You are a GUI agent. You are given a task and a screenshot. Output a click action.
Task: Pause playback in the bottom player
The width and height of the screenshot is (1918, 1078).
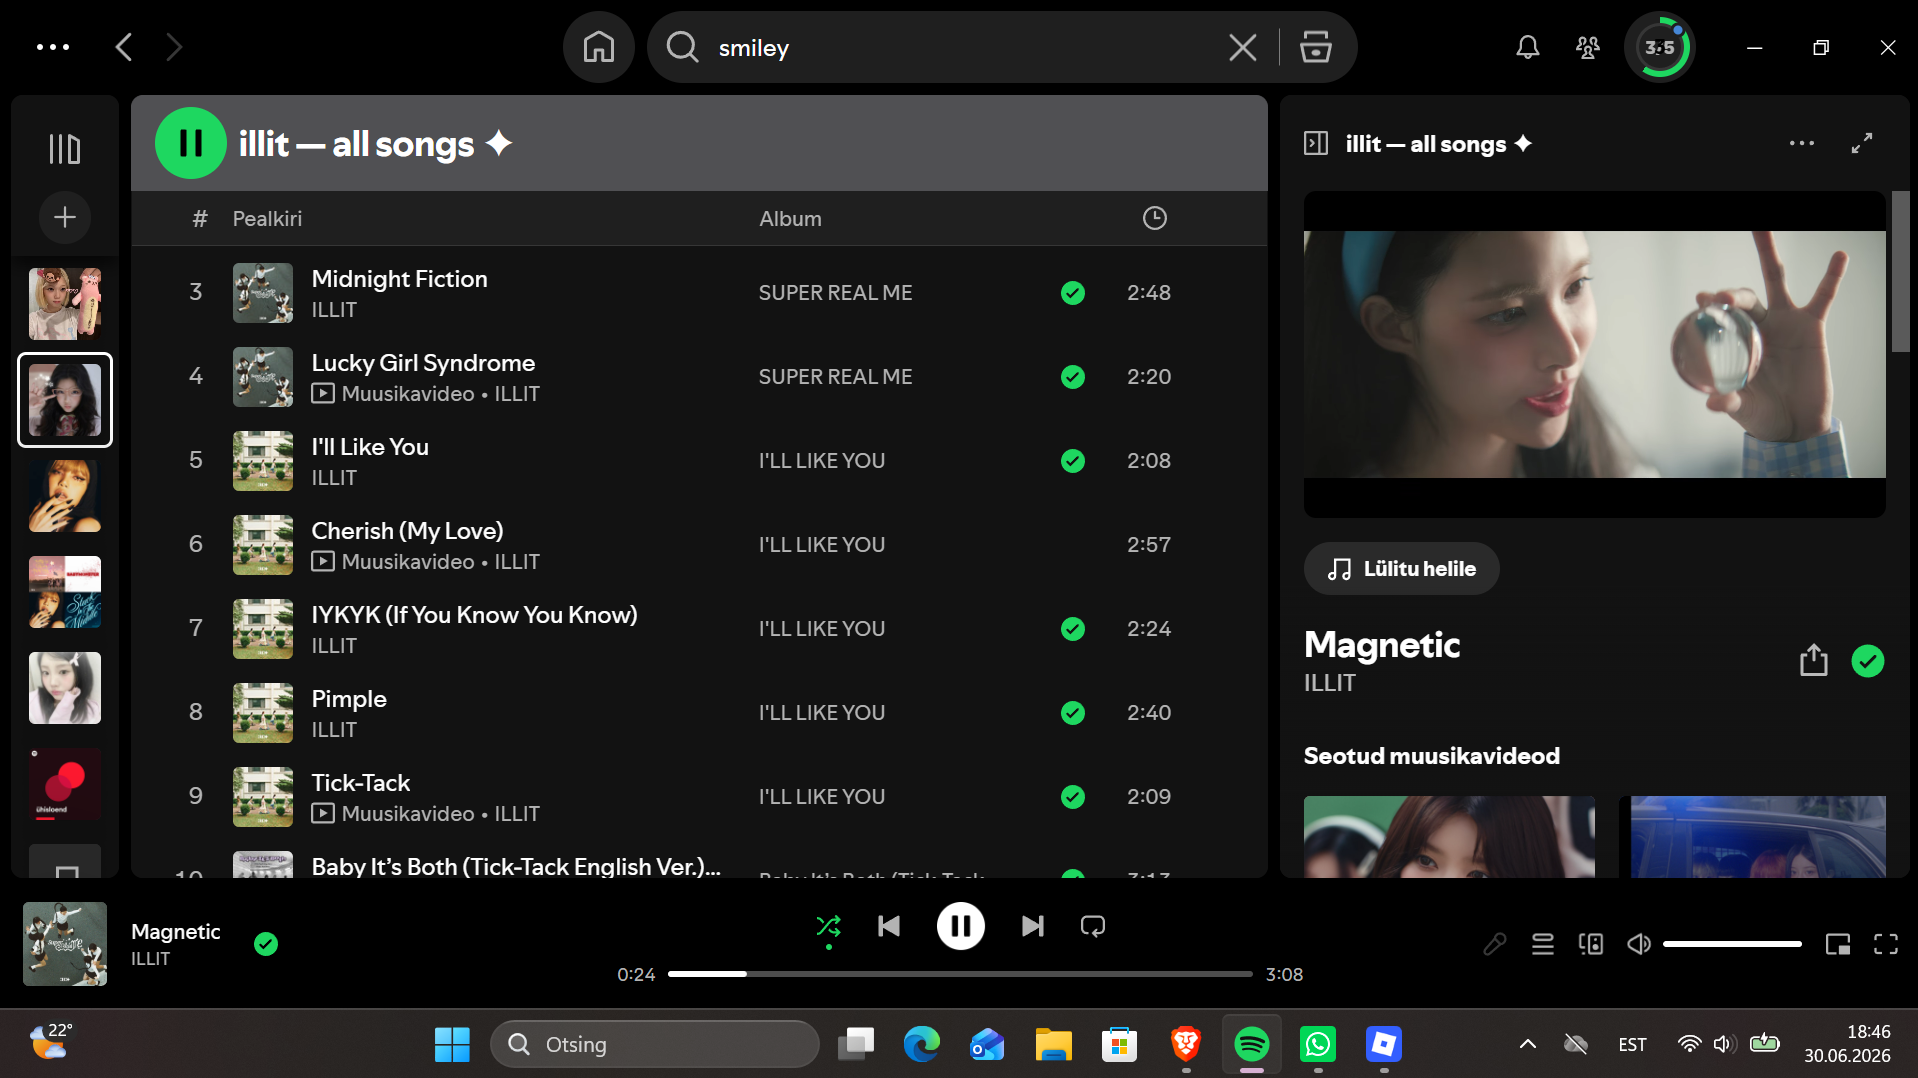tap(960, 926)
